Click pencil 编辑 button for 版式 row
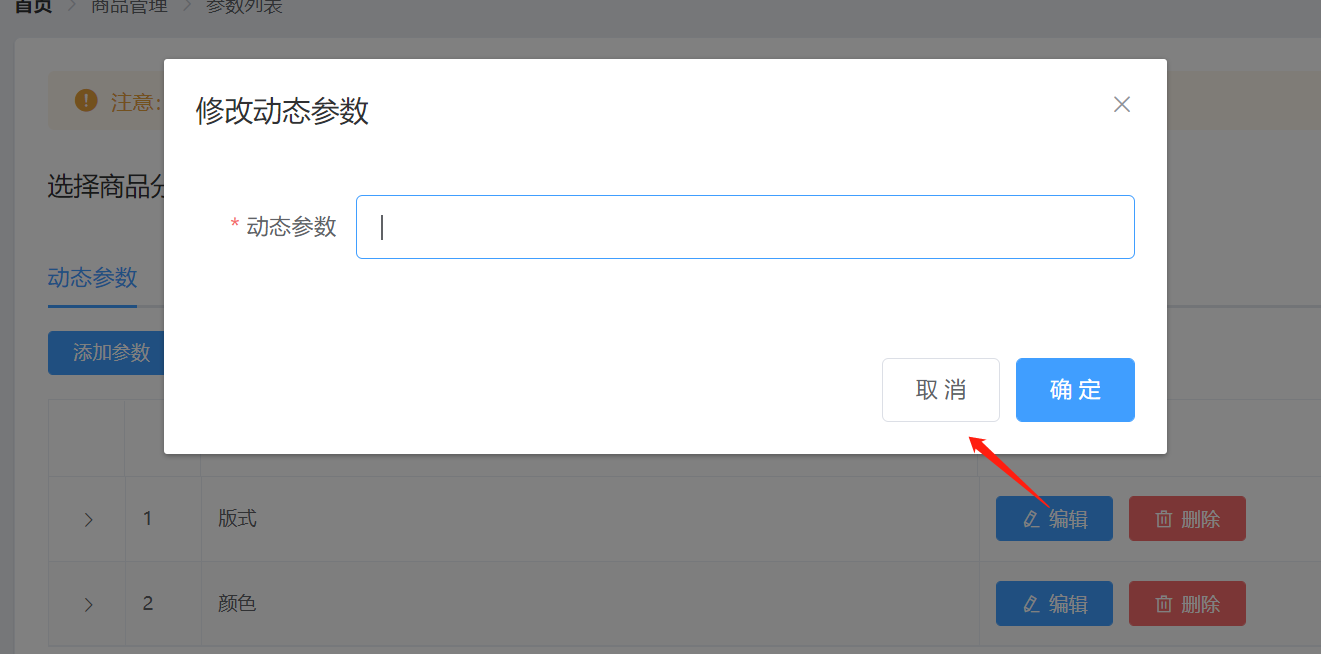 coord(1054,519)
